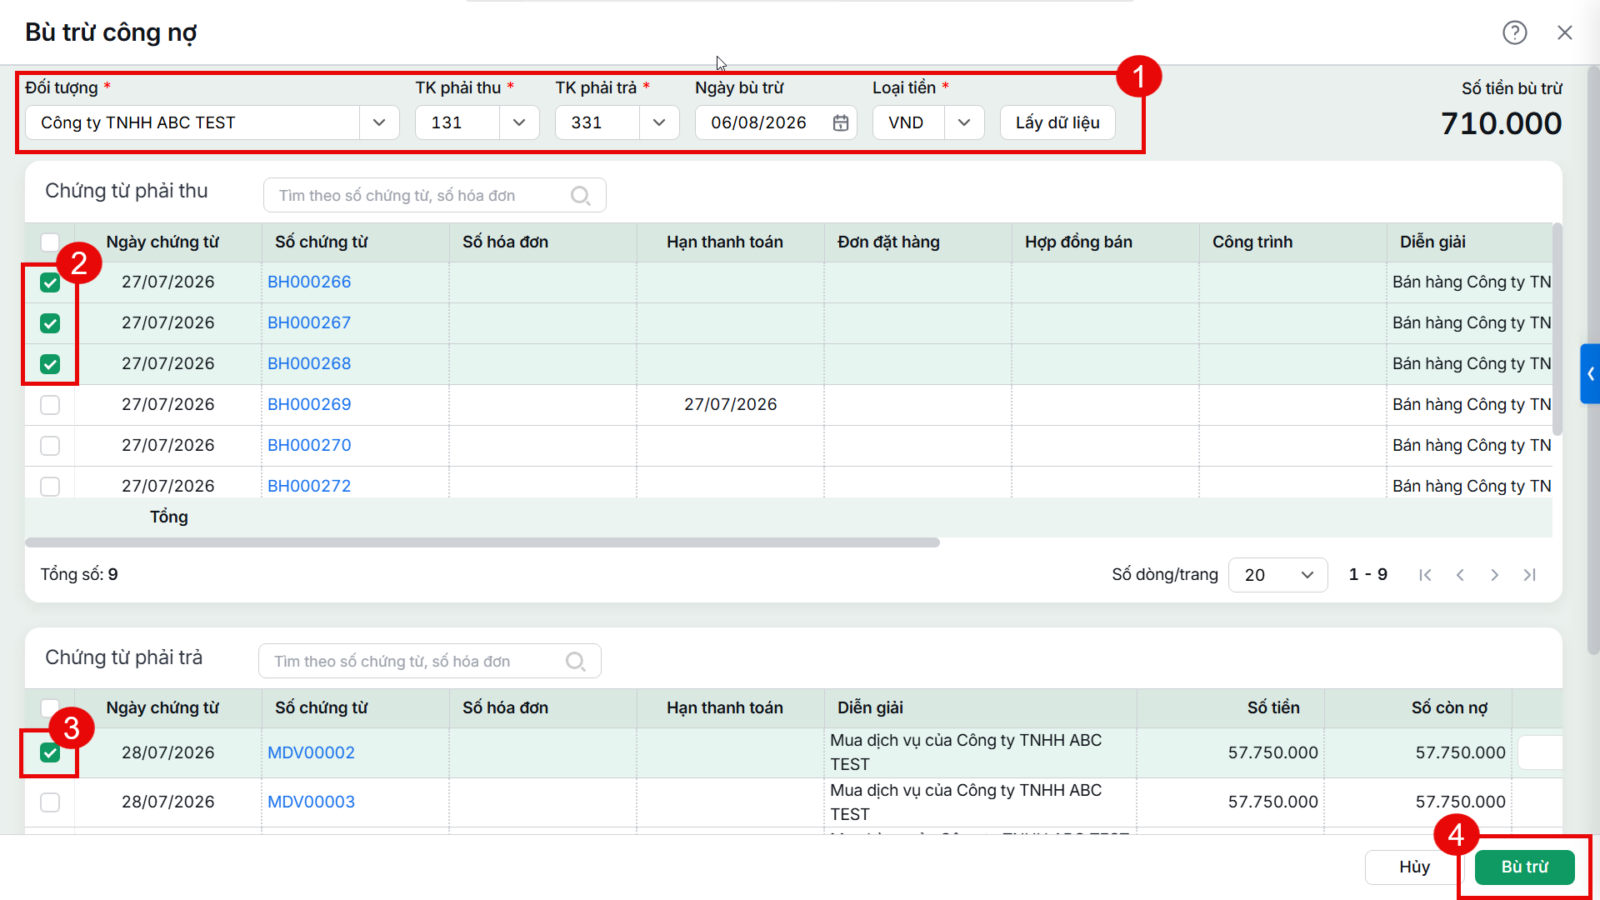Uncheck the BH000268 row checkbox

pos(50,364)
